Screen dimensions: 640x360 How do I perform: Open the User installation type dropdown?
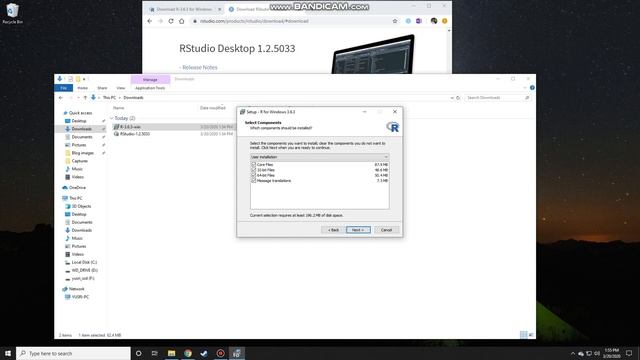tap(319, 157)
